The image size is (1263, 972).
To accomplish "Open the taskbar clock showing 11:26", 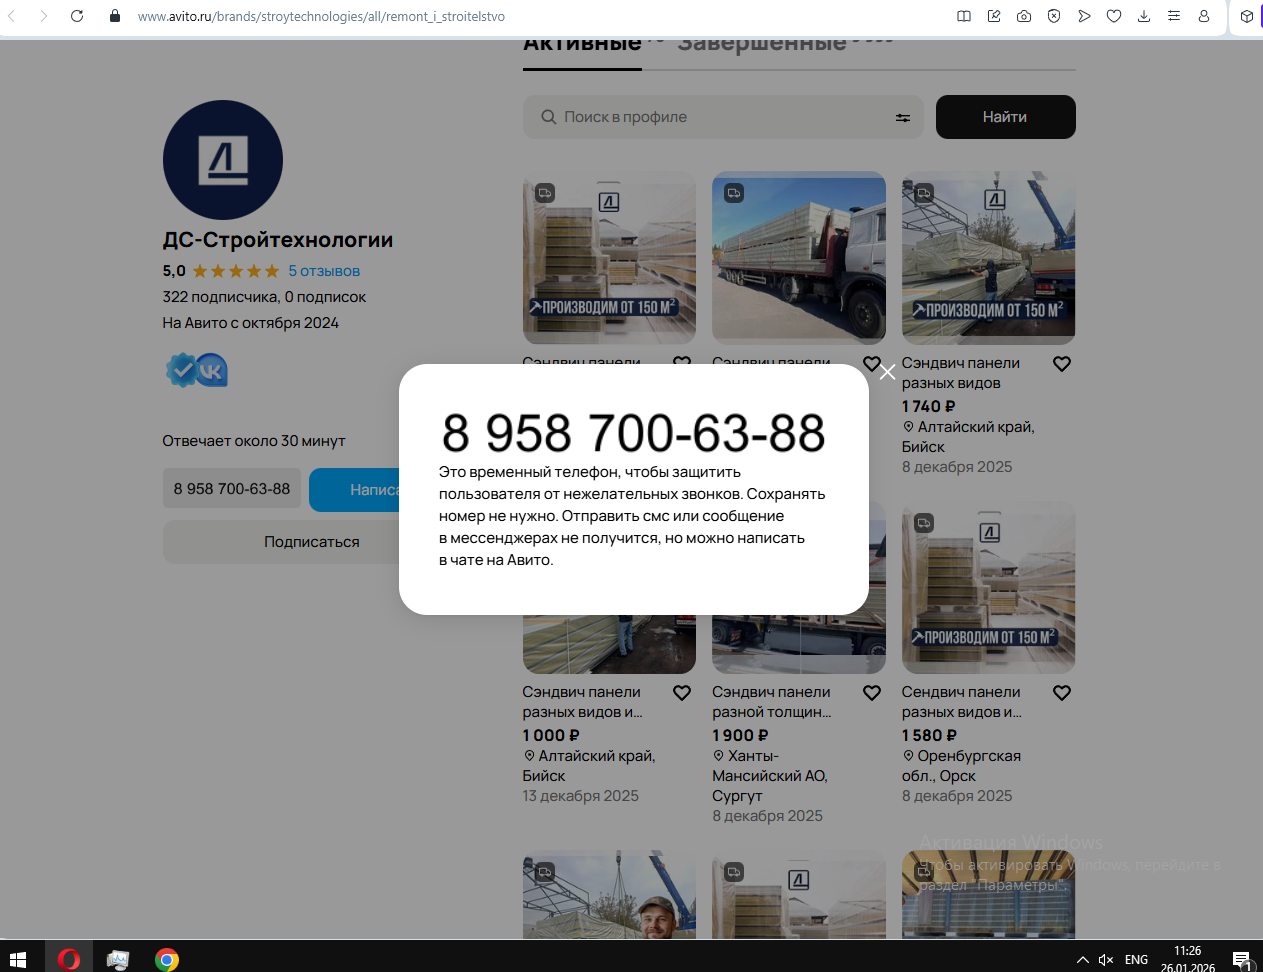I will coord(1188,960).
